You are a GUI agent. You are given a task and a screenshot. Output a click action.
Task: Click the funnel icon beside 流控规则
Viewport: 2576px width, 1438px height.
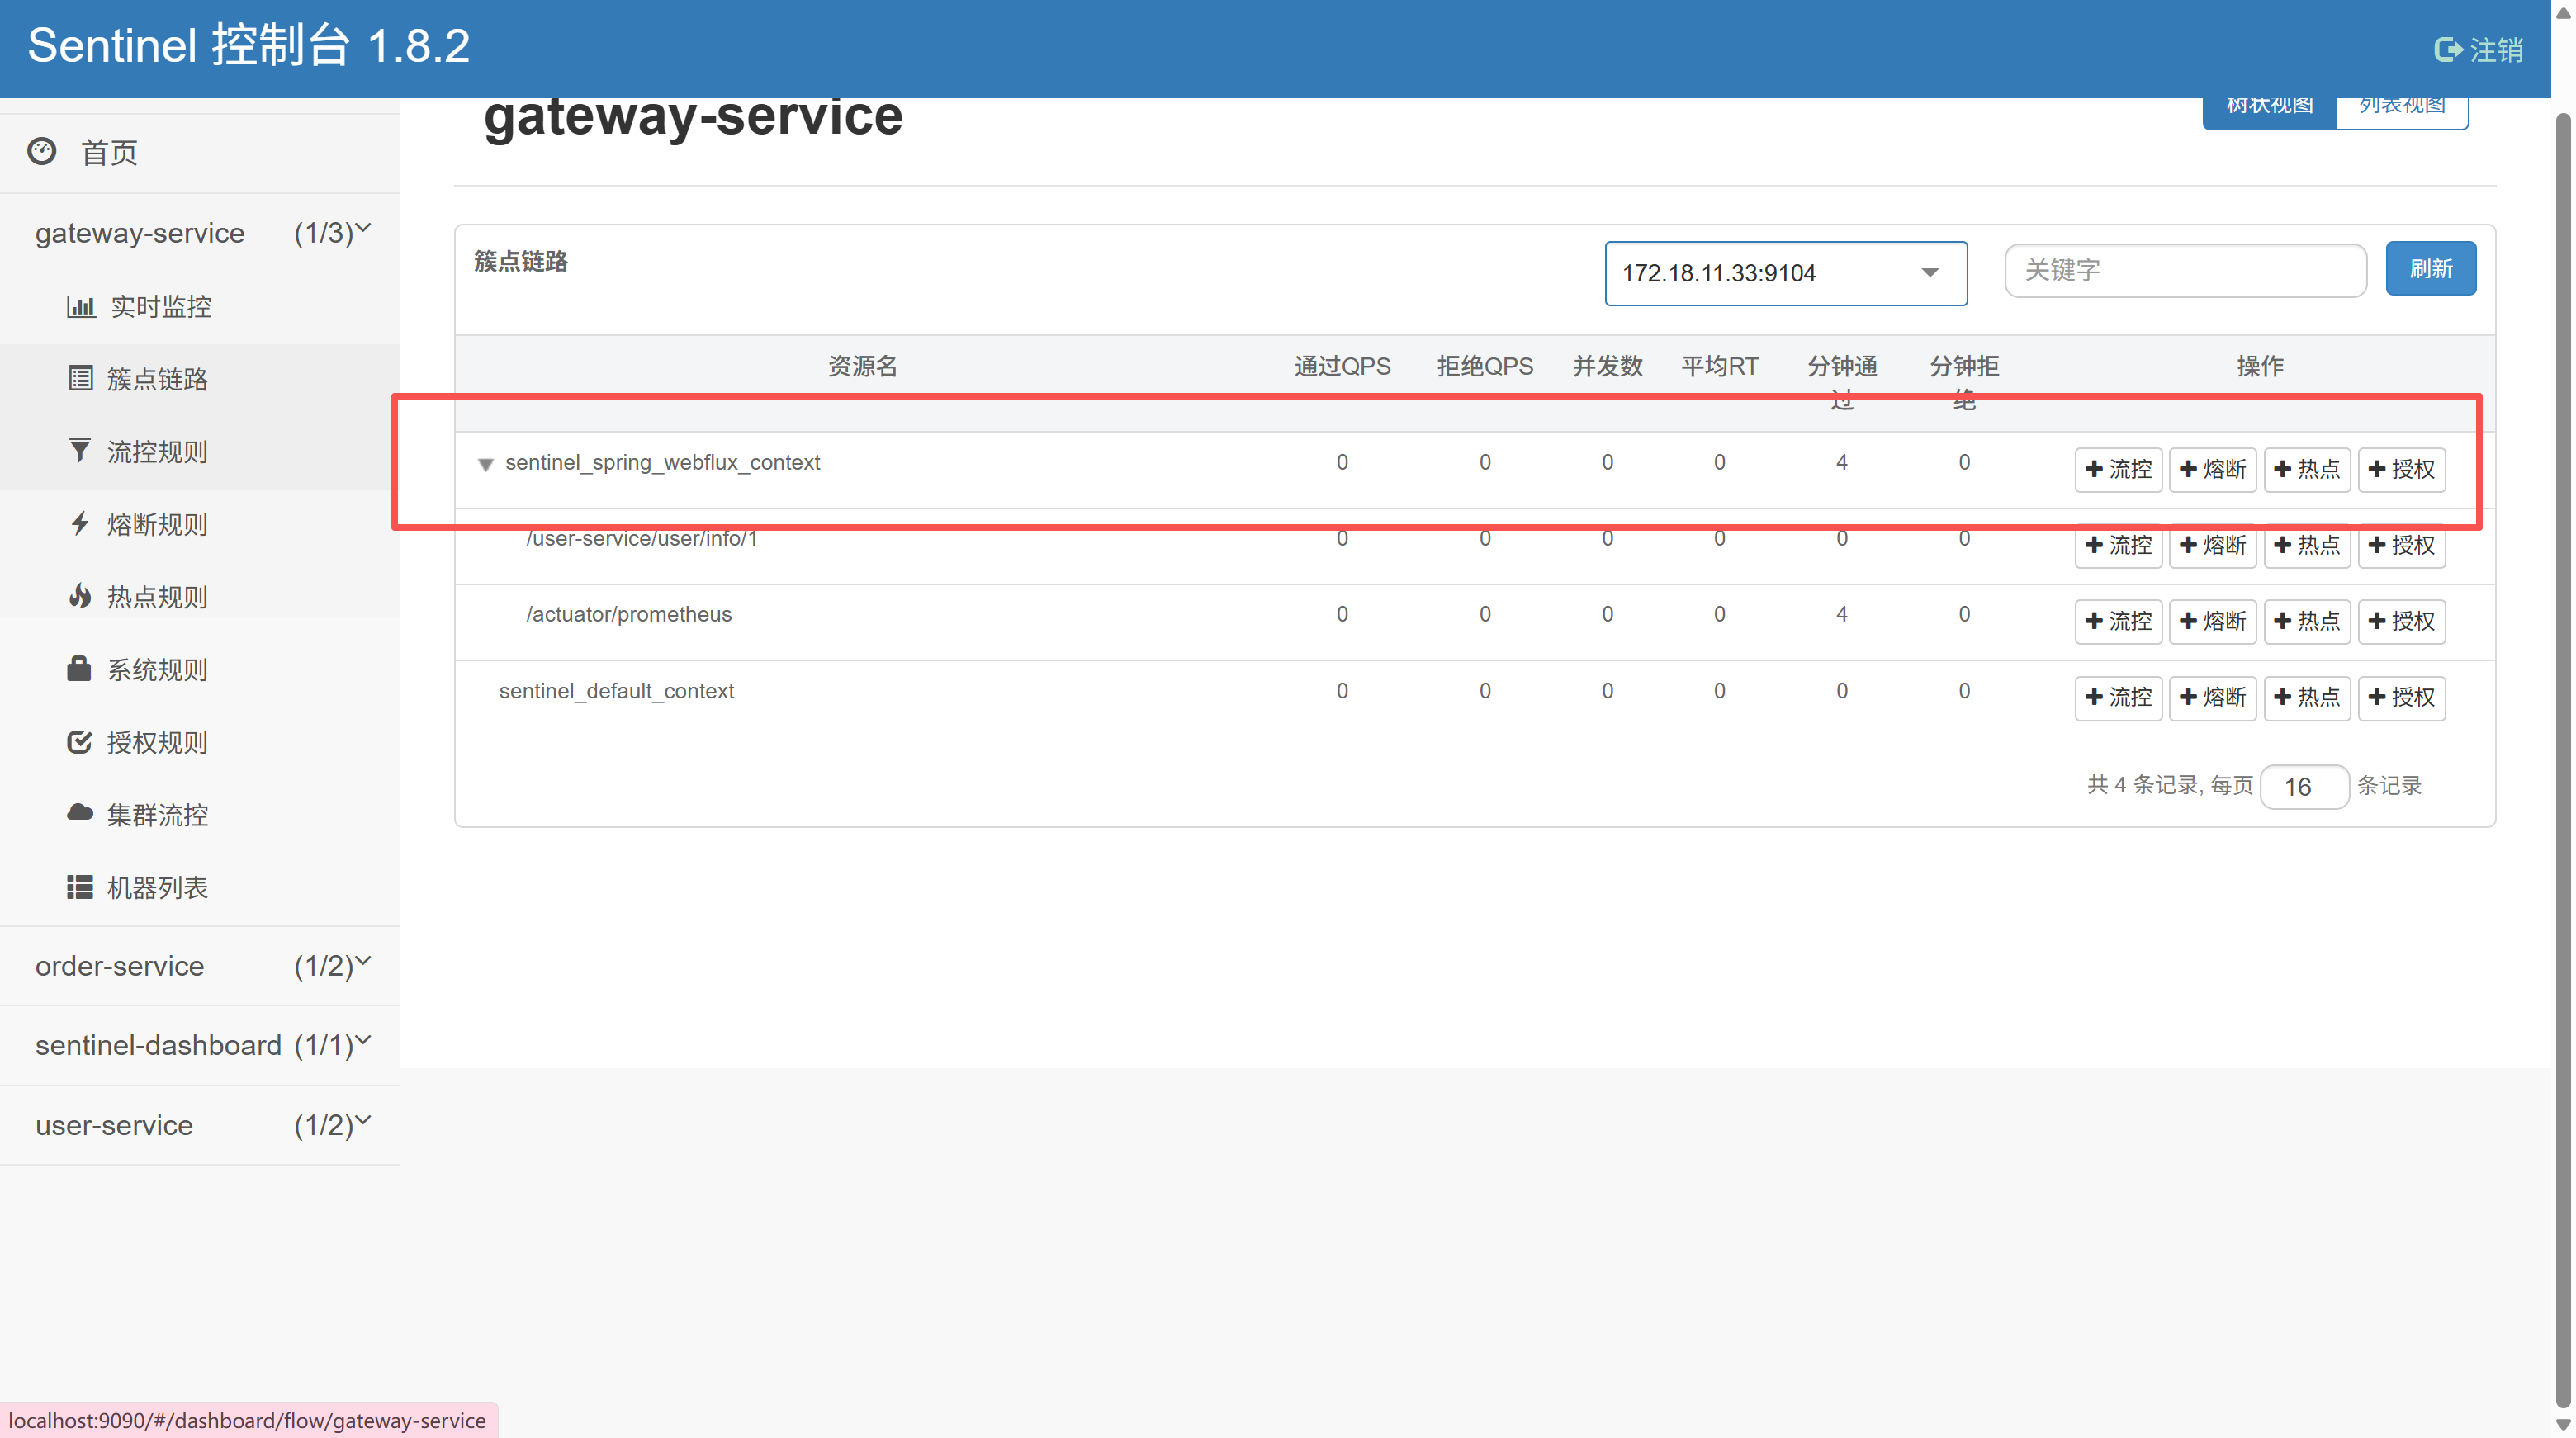click(x=80, y=451)
